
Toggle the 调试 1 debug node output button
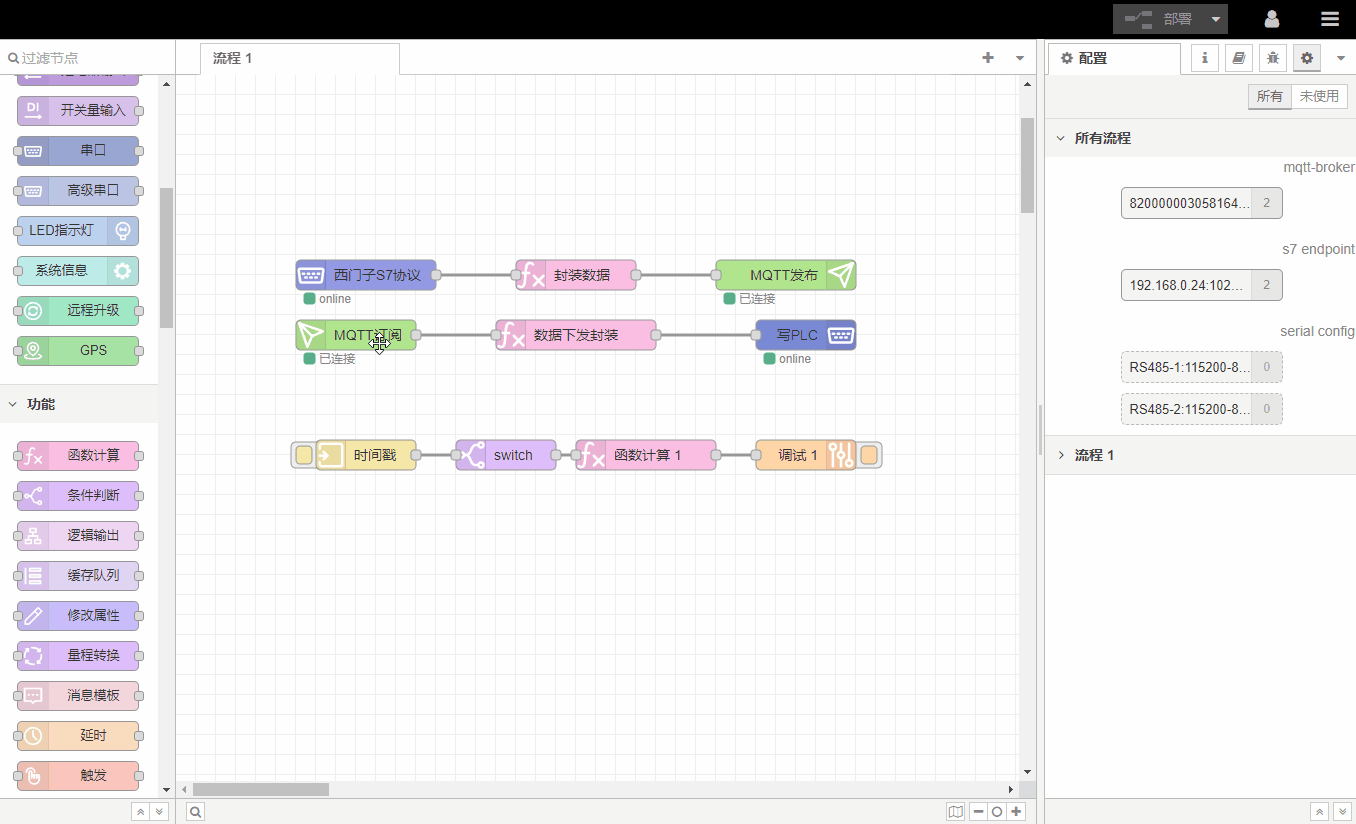869,456
